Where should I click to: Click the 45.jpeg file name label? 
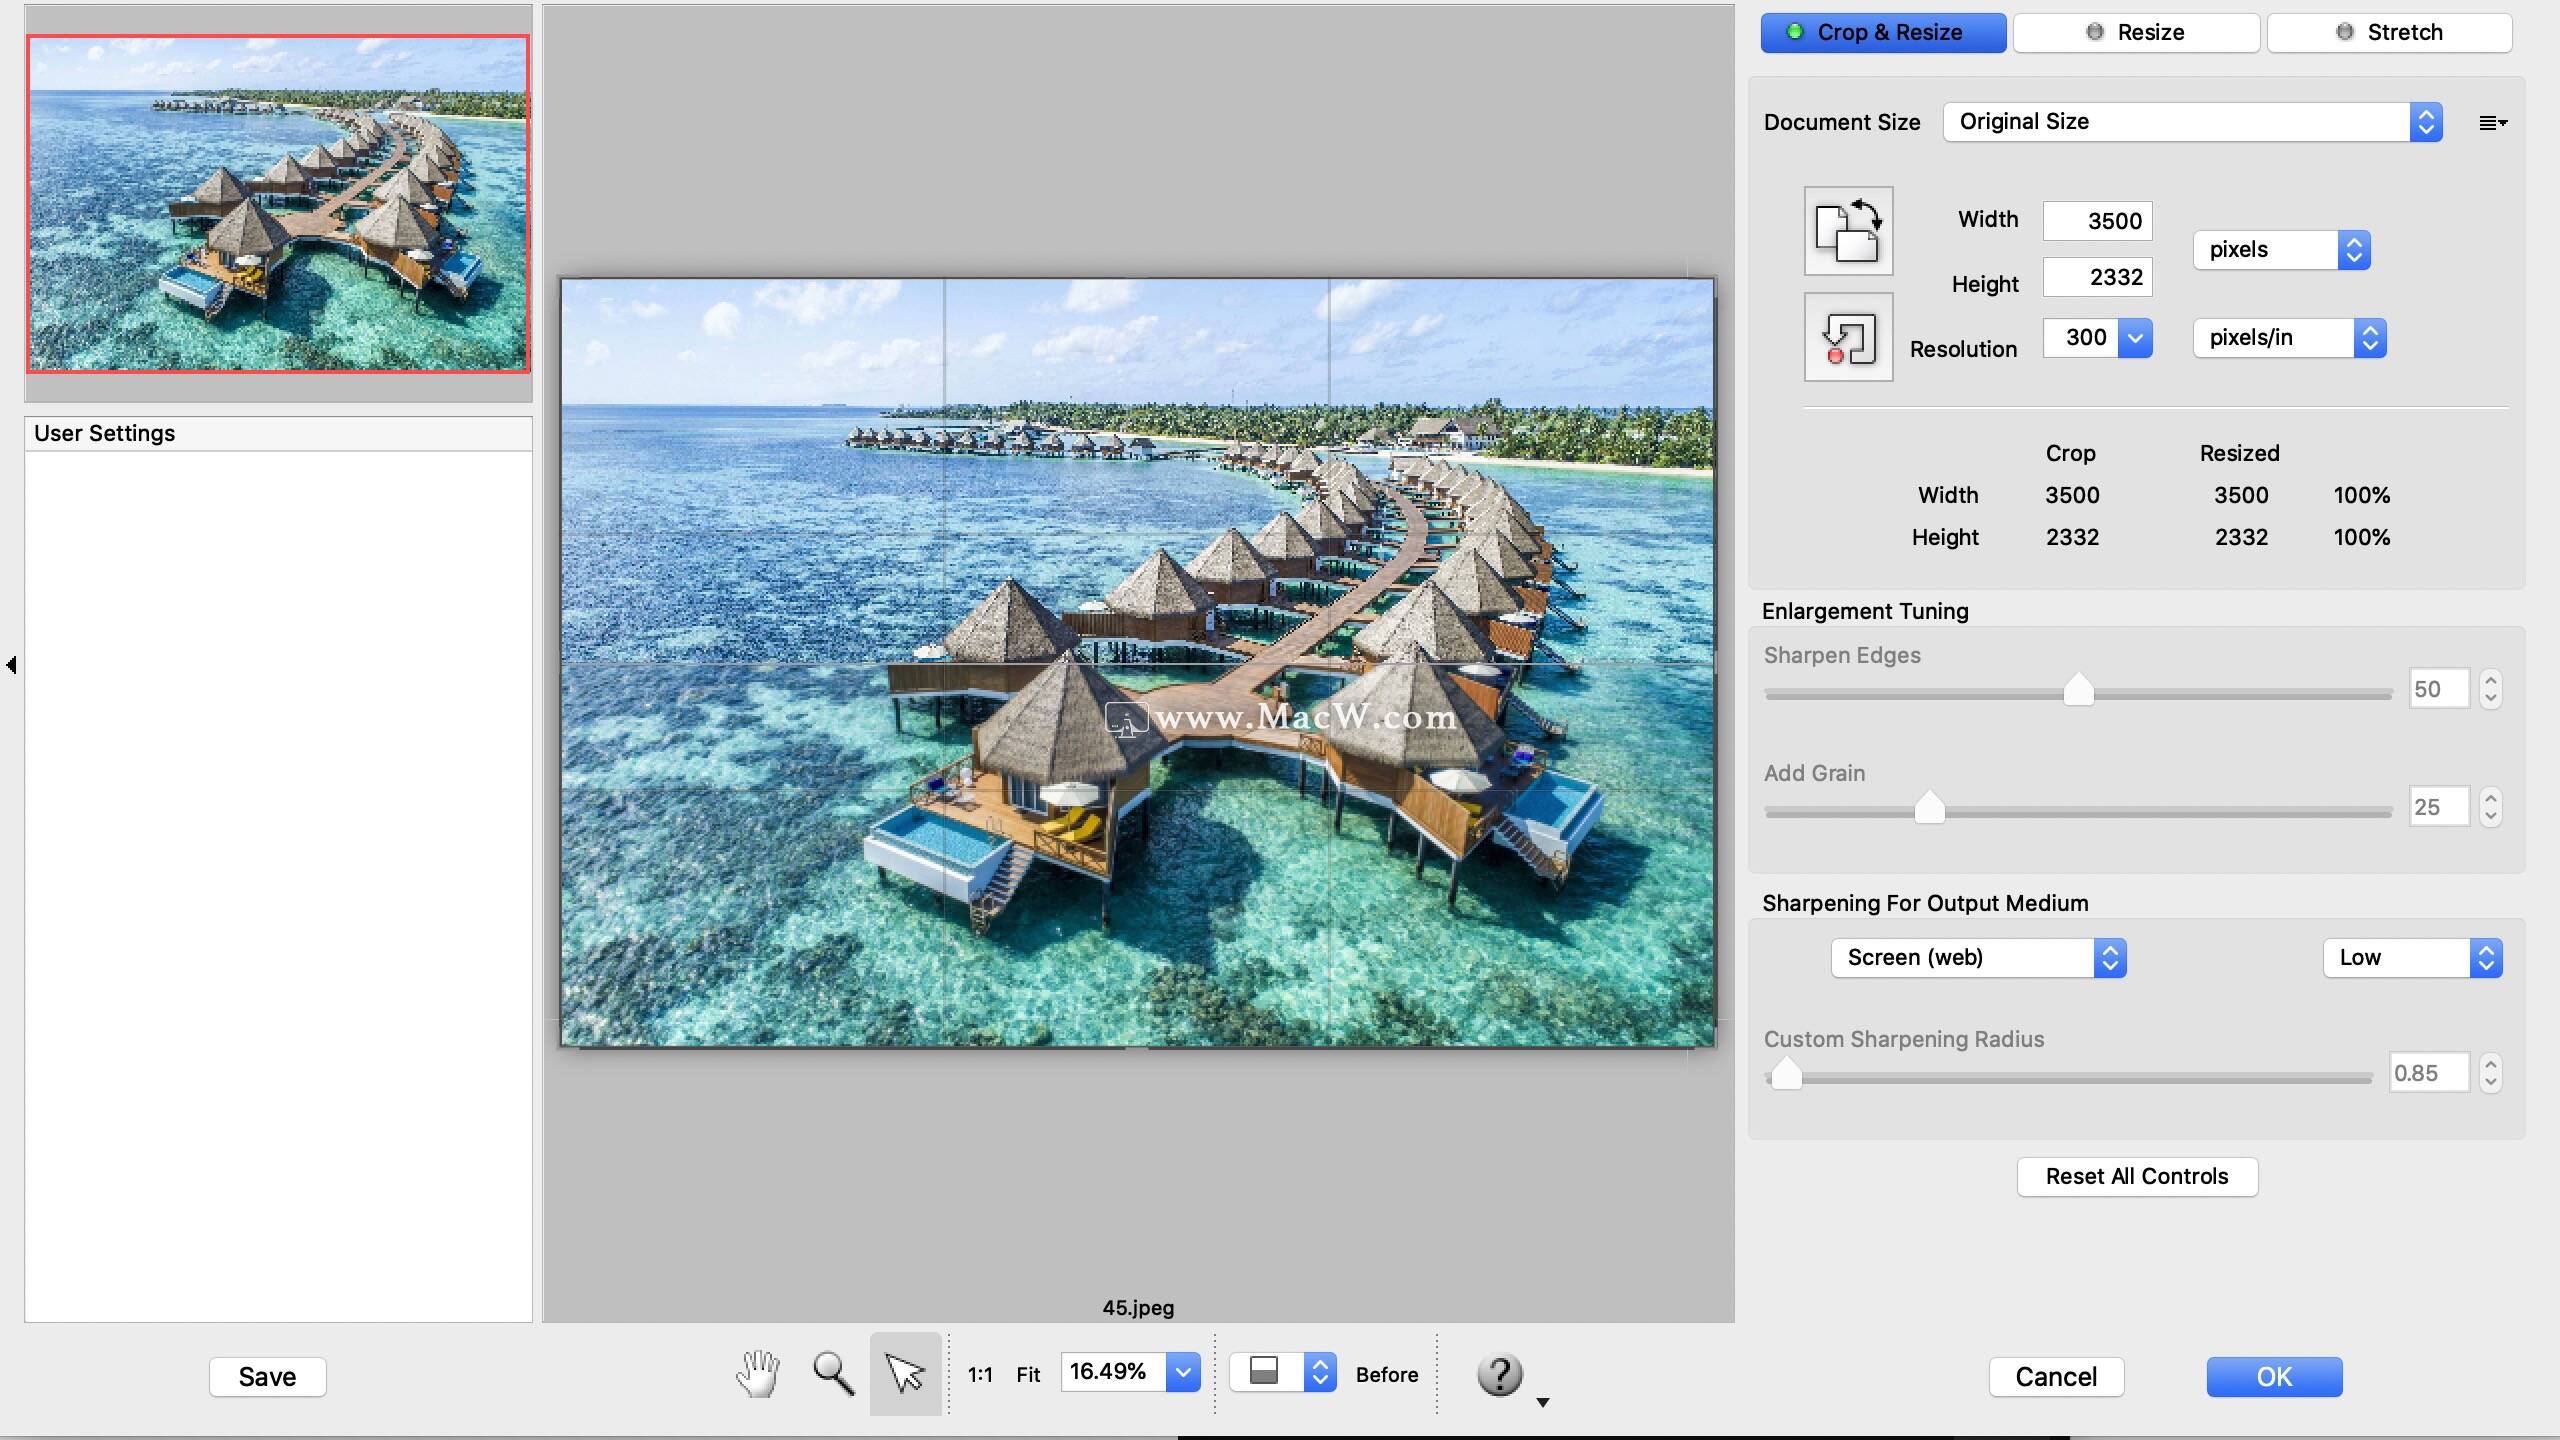[x=1138, y=1308]
